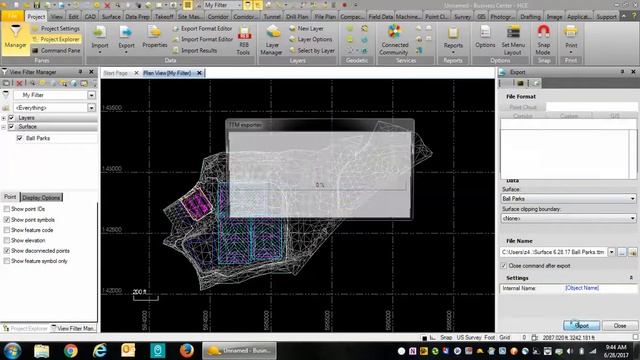
Task: Enable Show feature symbol only
Action: coord(7,261)
